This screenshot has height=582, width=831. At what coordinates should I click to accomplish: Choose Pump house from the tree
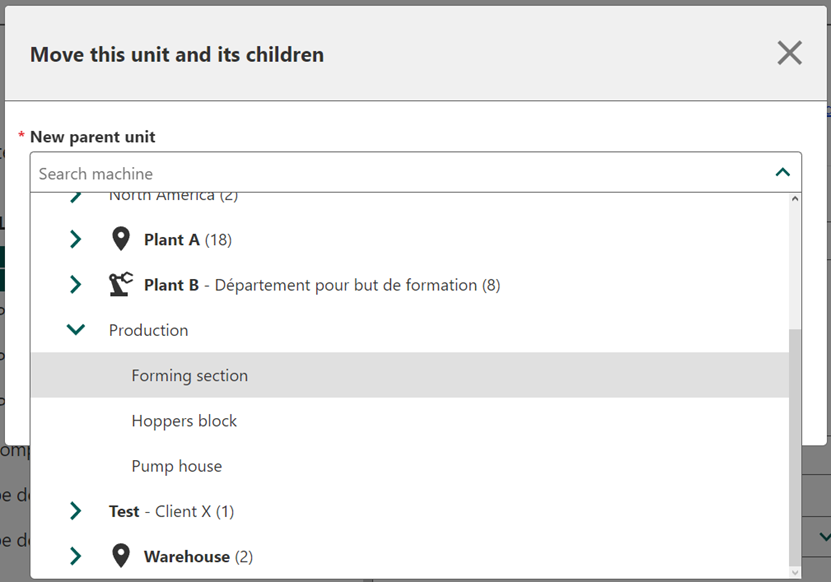pyautogui.click(x=177, y=466)
